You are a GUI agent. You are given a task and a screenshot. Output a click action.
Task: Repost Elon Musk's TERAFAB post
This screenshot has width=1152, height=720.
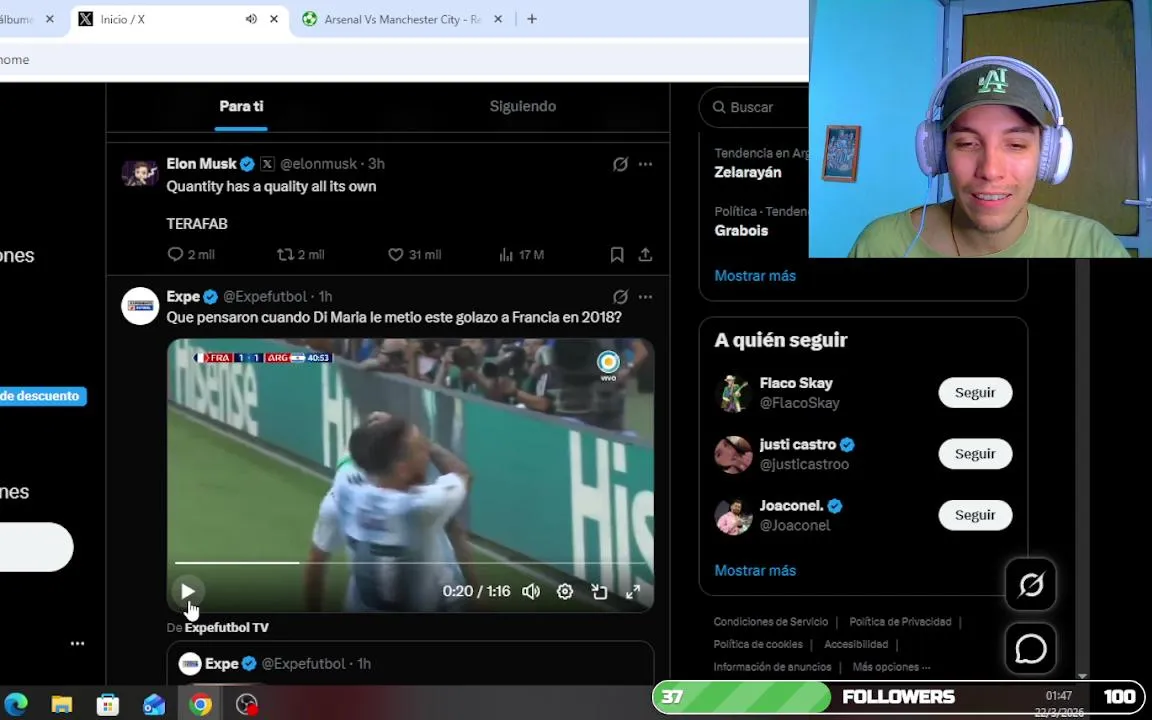(x=300, y=255)
